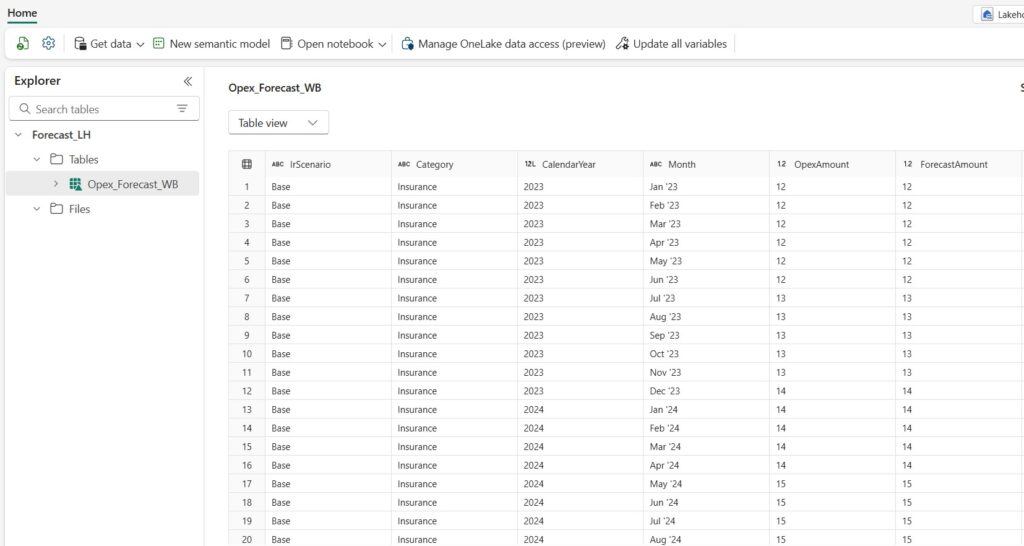
Task: Expand the Open notebook dropdown arrow
Action: 383,44
